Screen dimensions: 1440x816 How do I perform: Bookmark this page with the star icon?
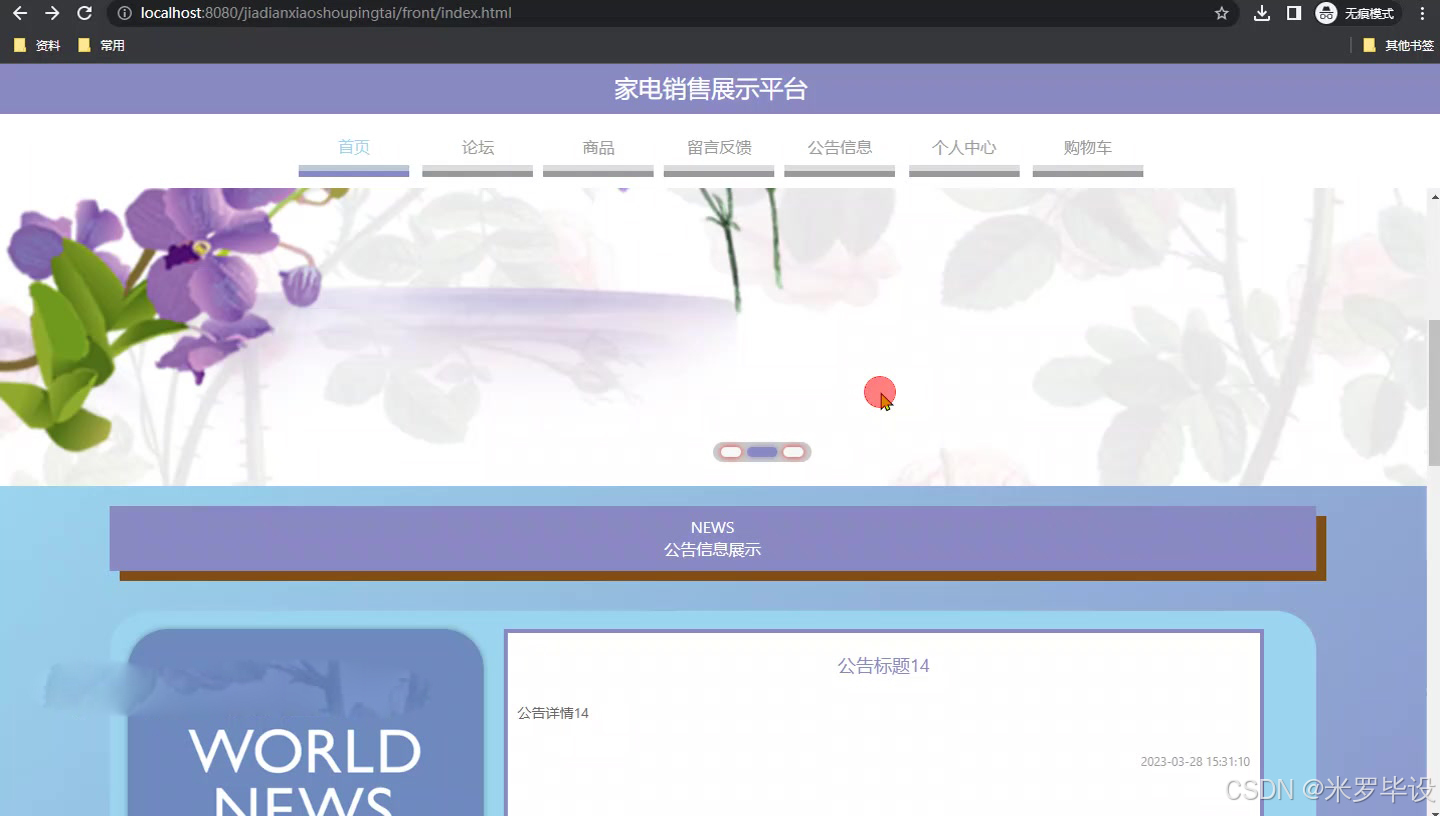coord(1221,13)
